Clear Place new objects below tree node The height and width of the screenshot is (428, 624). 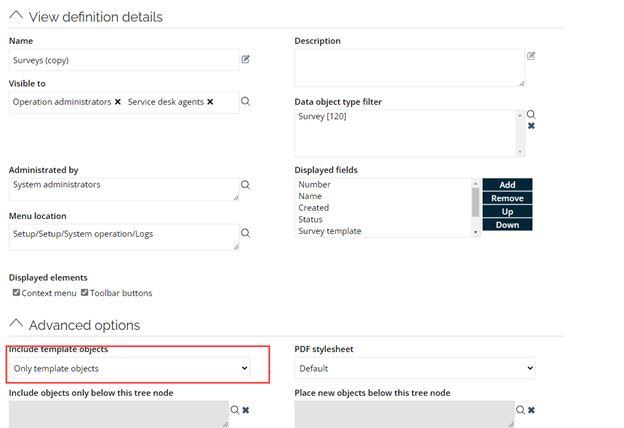[531, 410]
